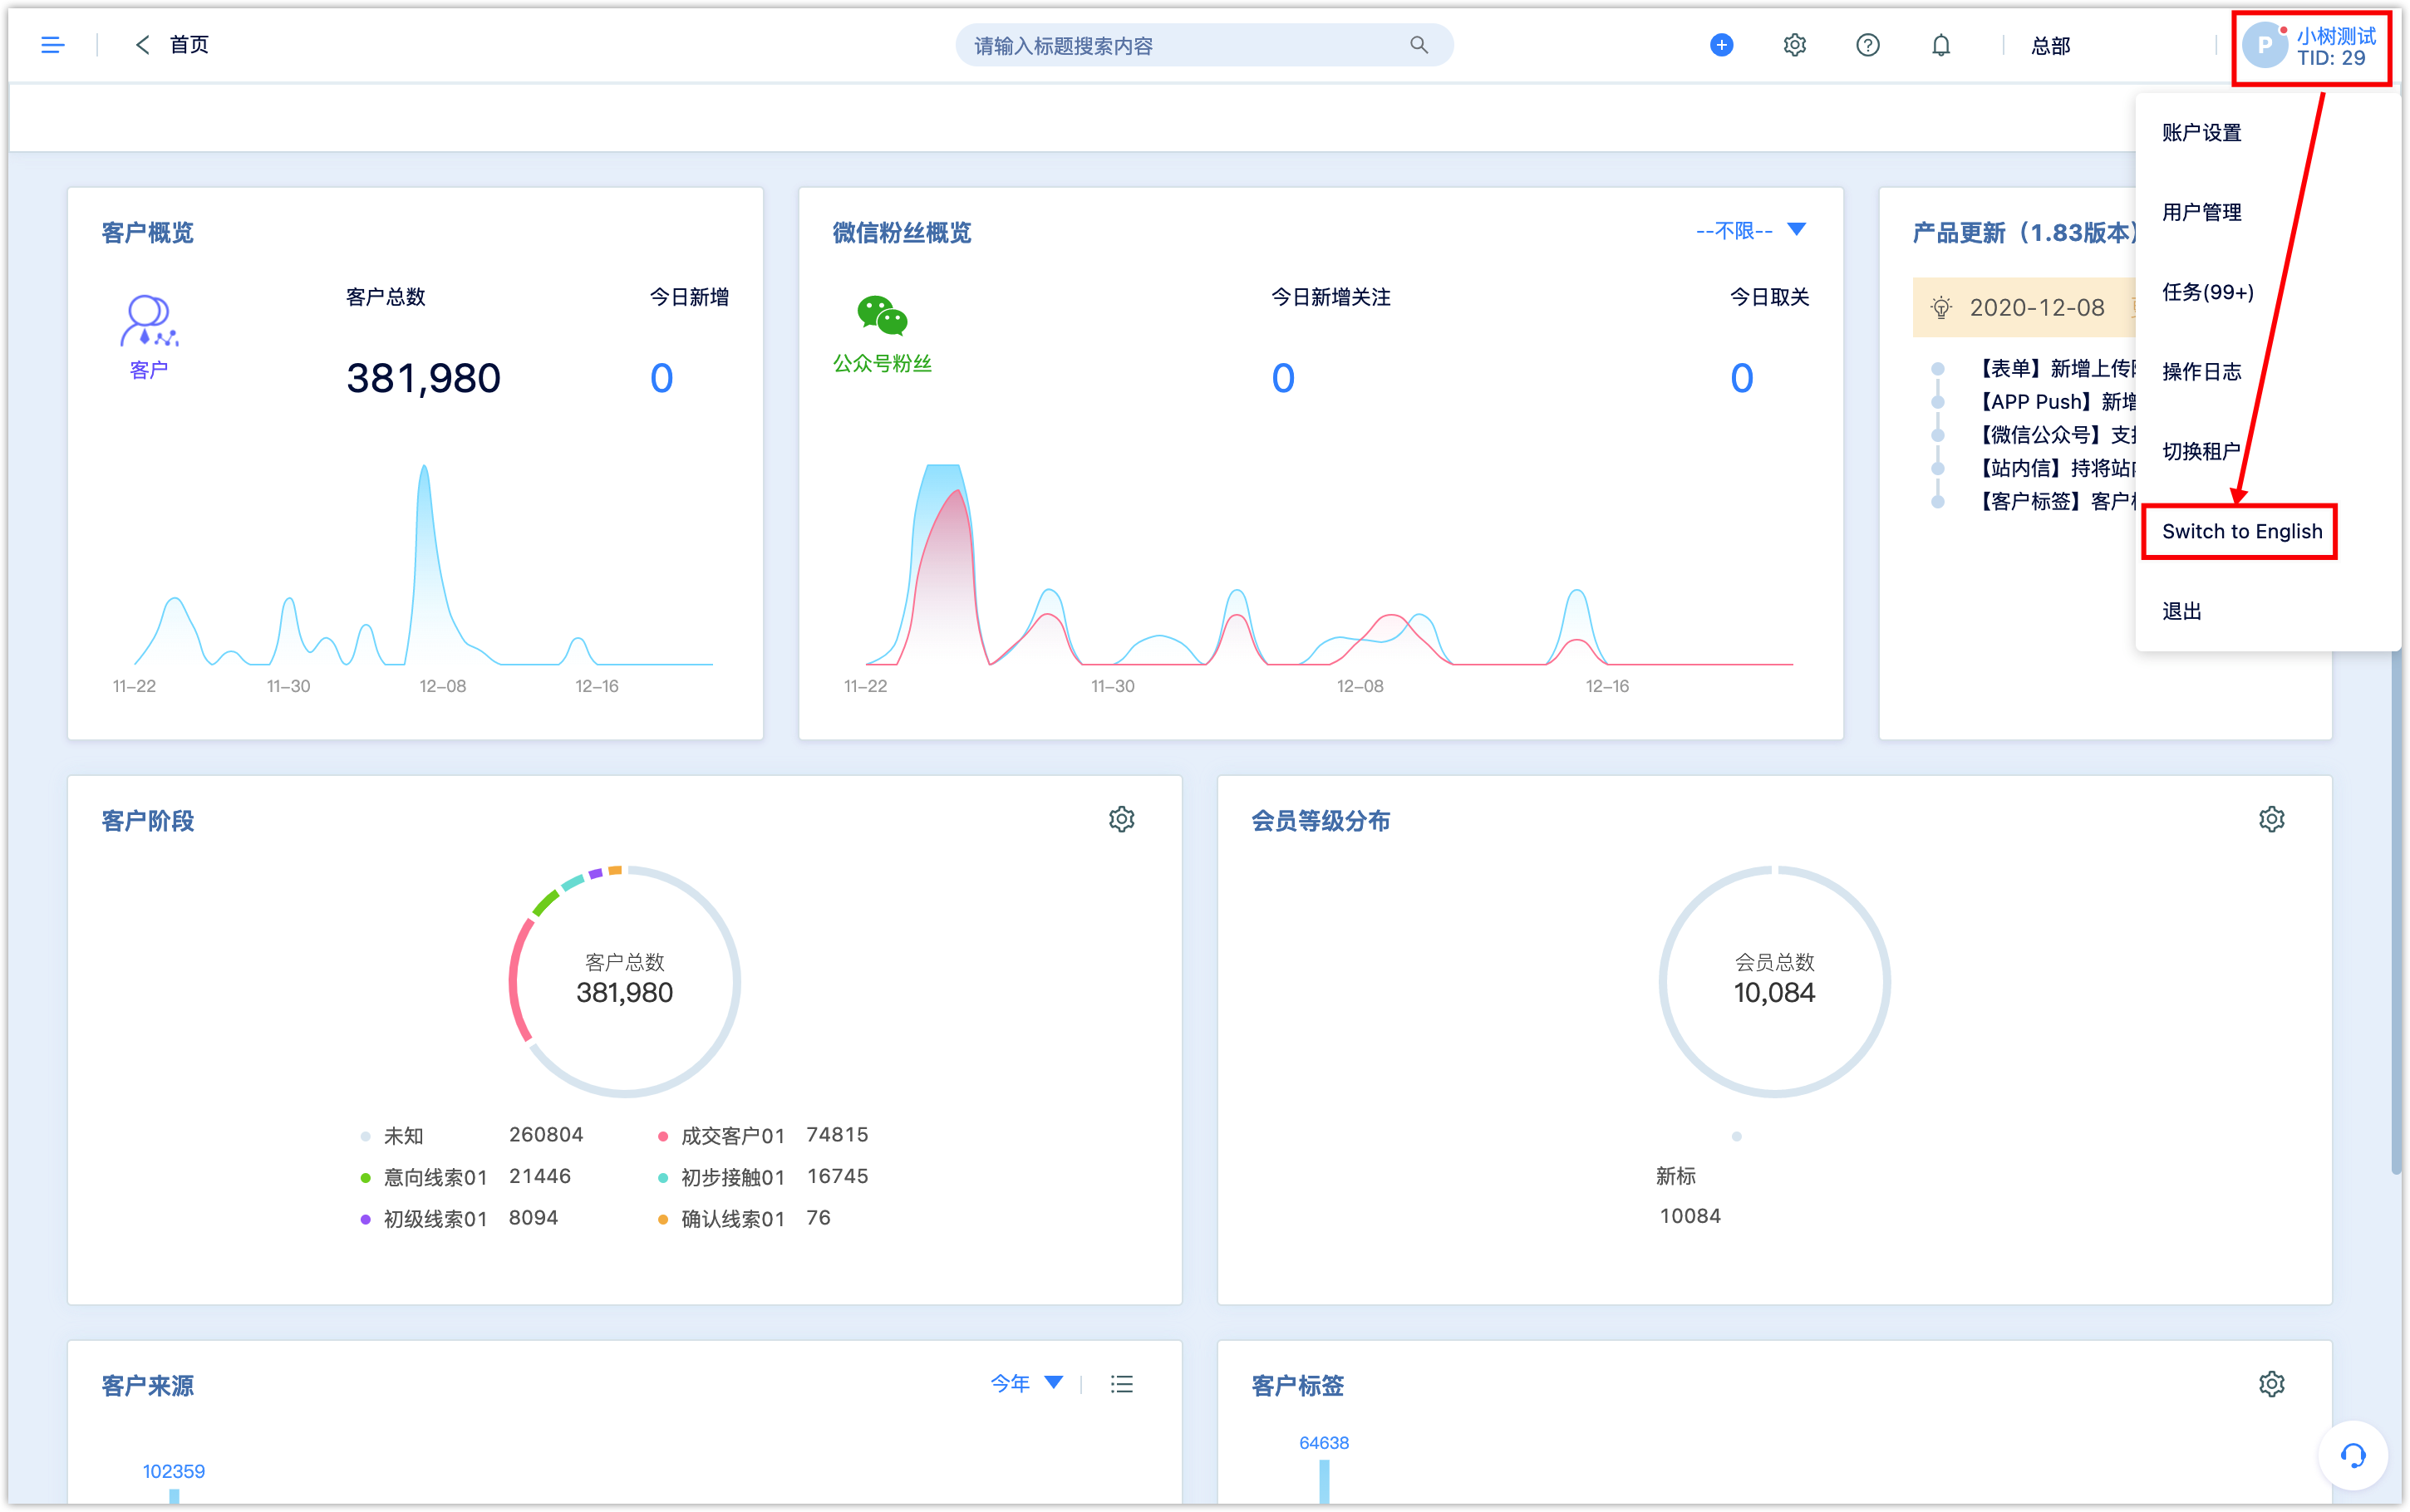The width and height of the screenshot is (2410, 1512).
Task: Click the 今日取关 value 0
Action: 1741,378
